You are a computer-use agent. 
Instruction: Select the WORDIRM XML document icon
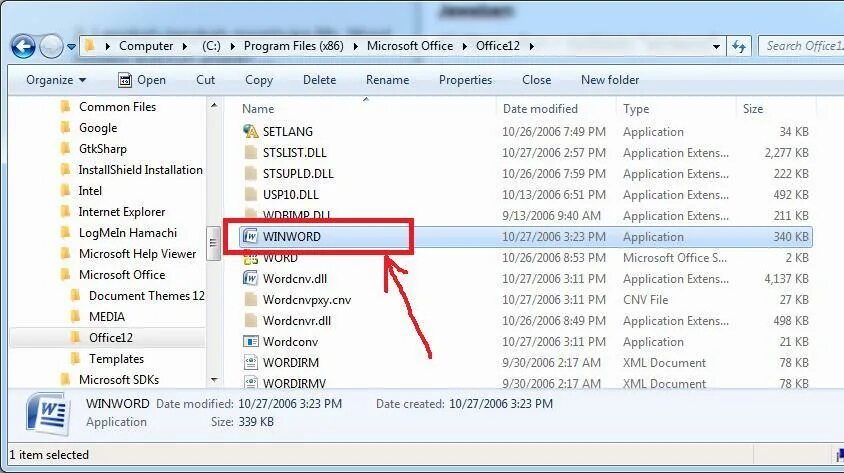[251, 362]
